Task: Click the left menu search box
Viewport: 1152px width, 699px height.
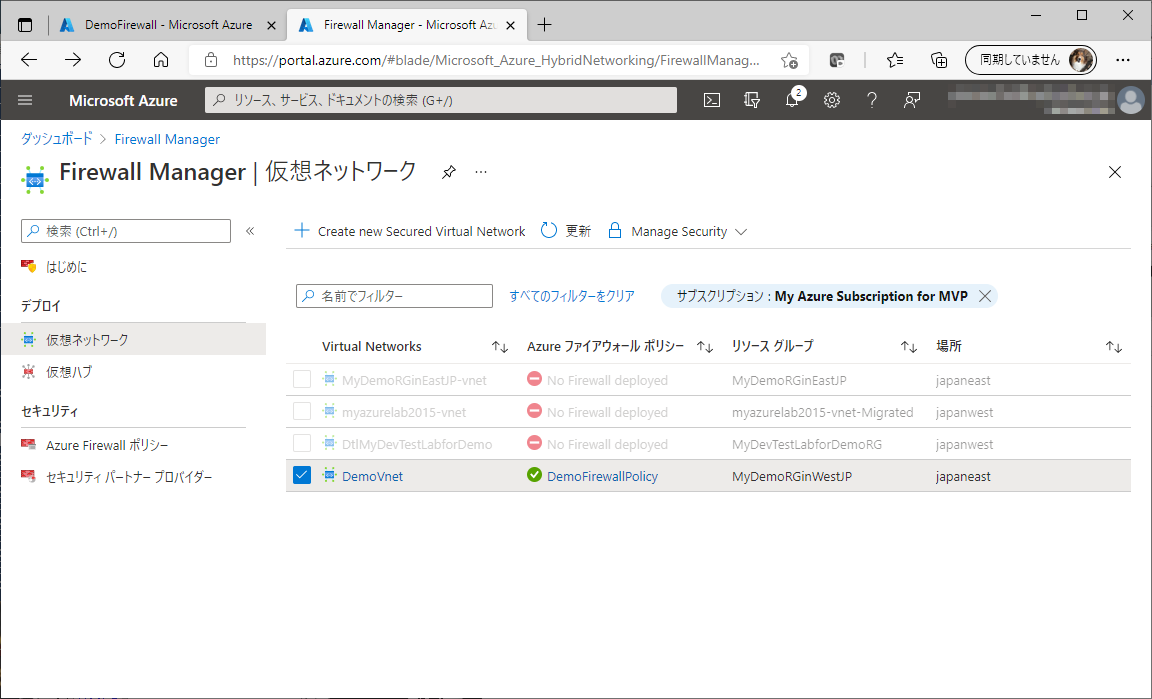Action: (126, 231)
